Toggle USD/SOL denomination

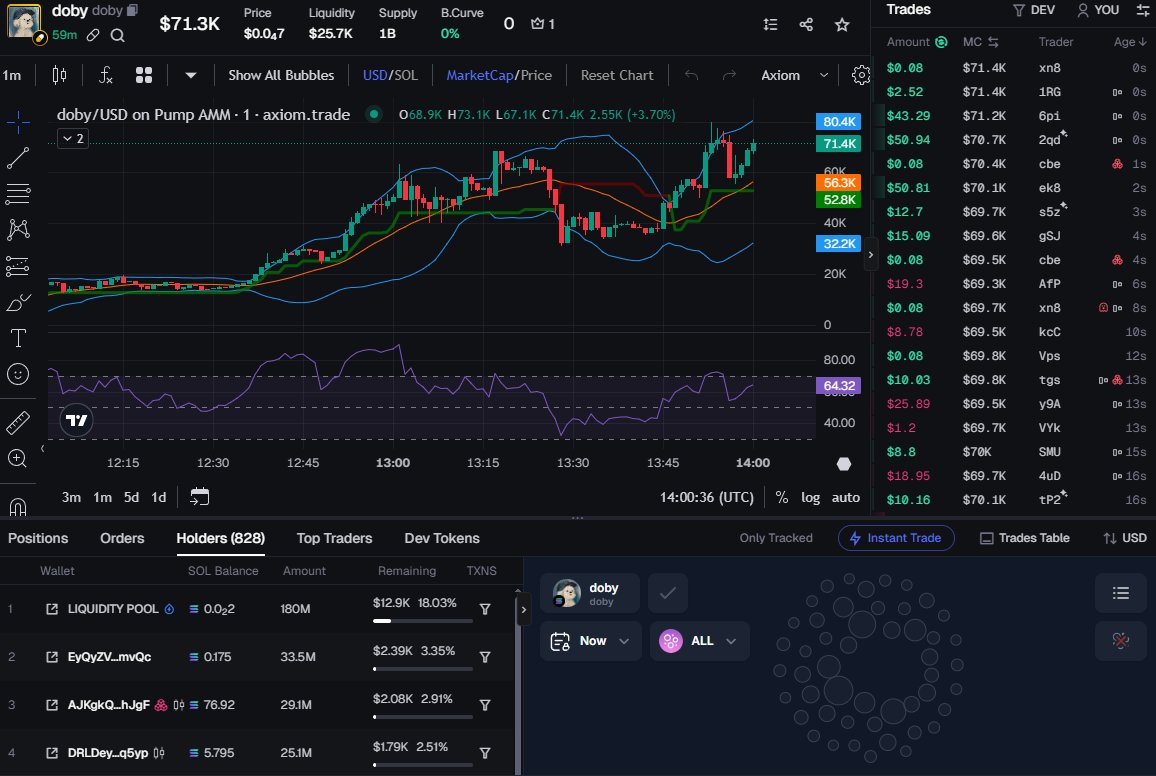(x=390, y=75)
